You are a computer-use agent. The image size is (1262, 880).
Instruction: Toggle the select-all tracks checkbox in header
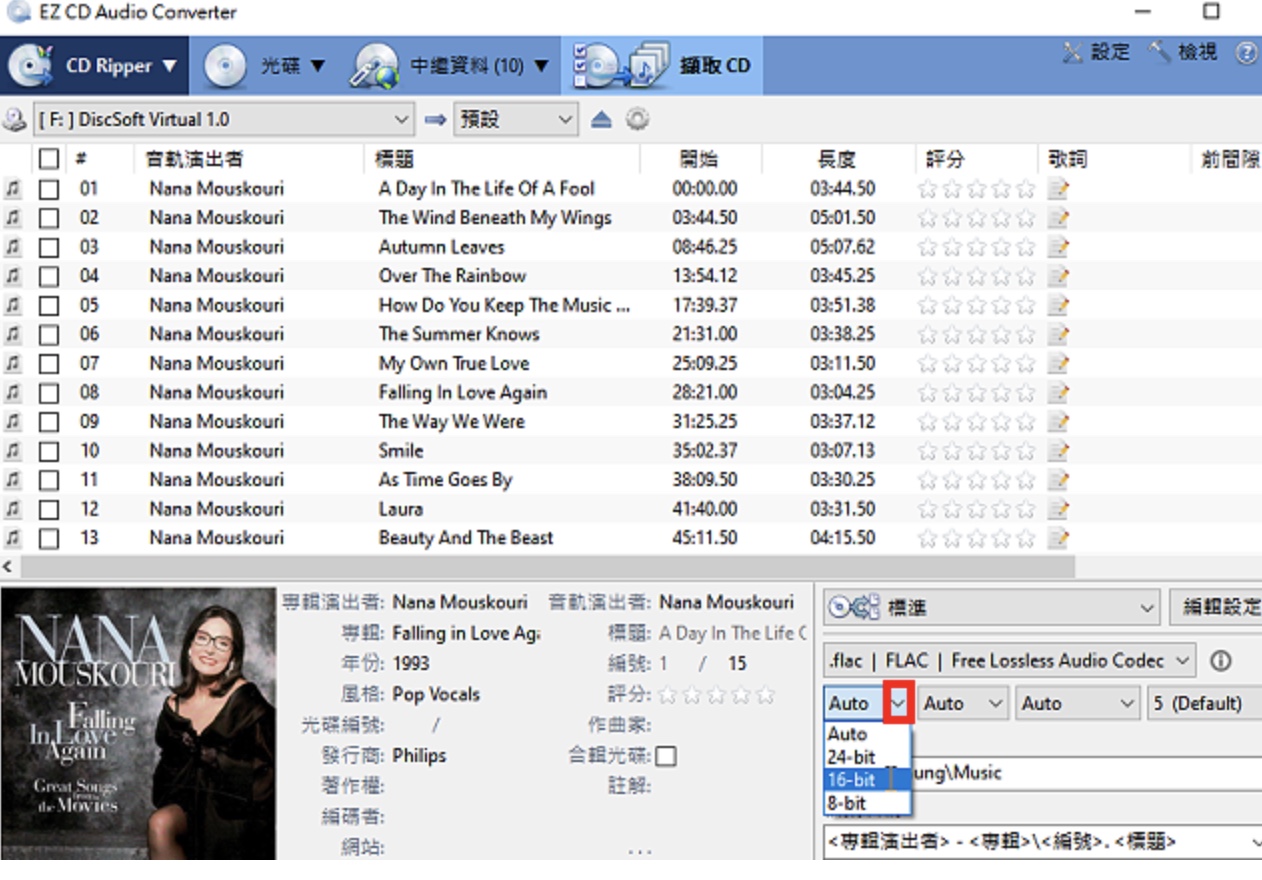(49, 158)
